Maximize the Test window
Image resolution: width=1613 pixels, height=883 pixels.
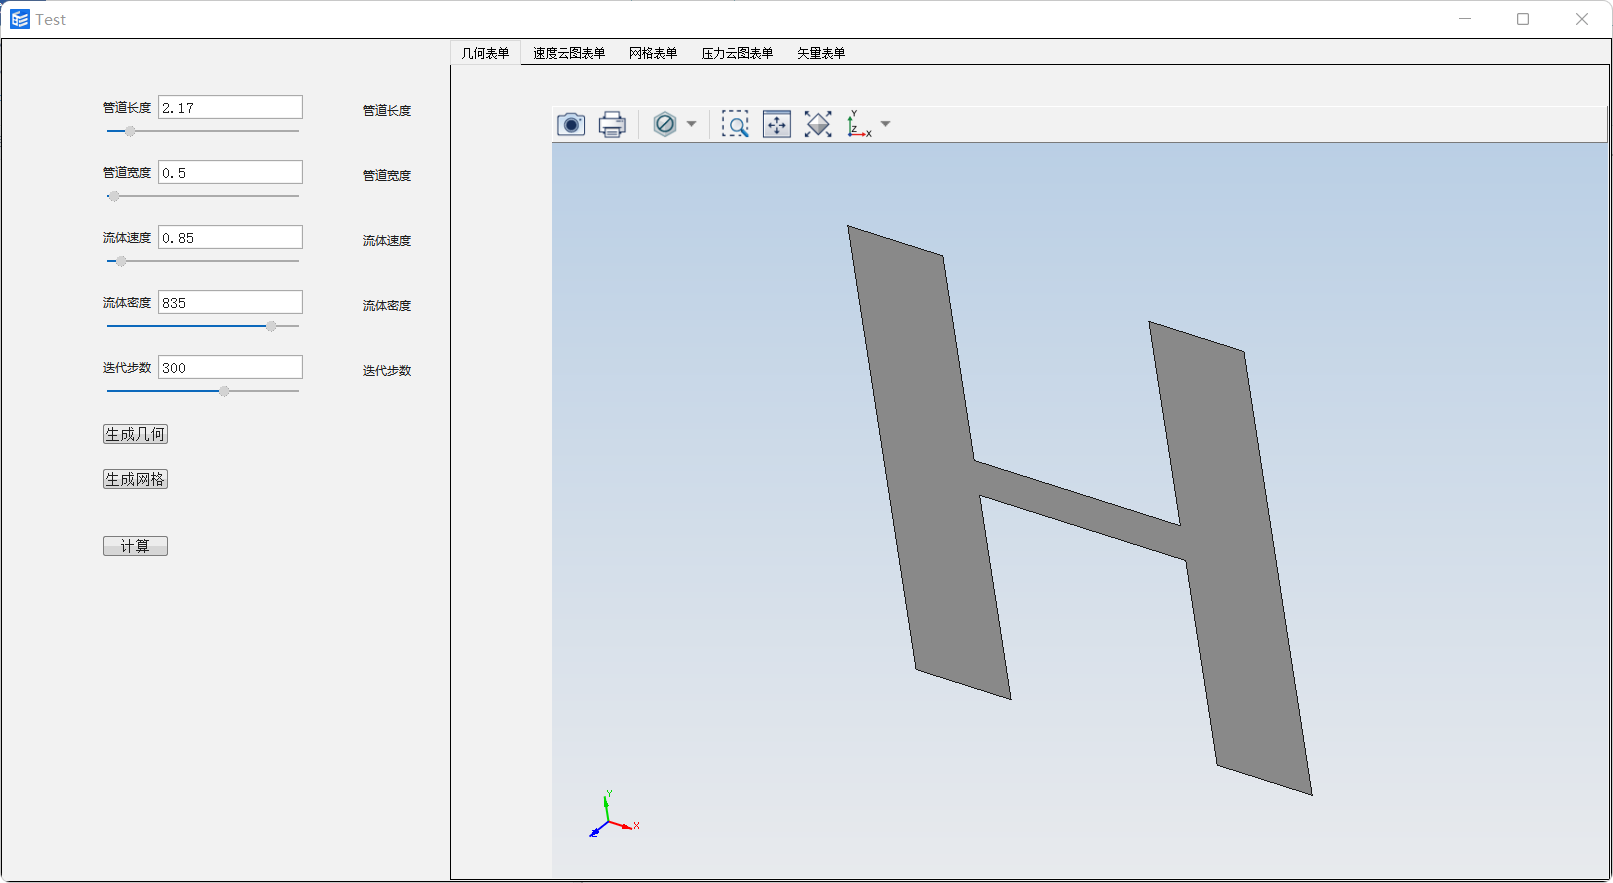click(1523, 19)
